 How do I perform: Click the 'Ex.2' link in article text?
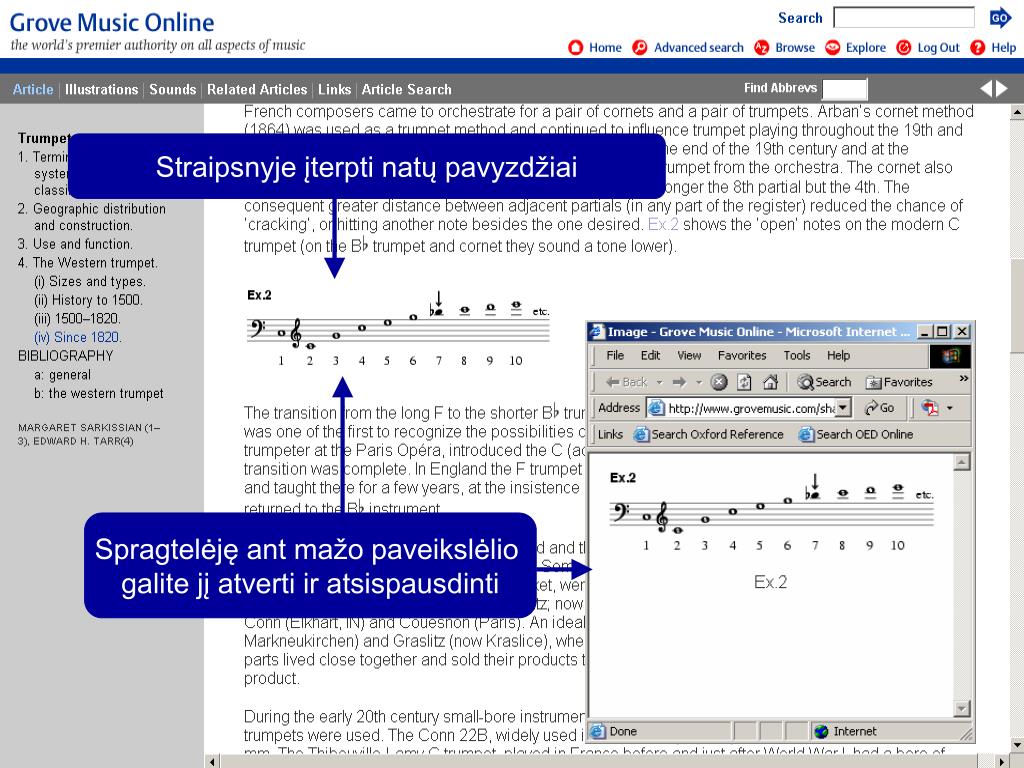coord(663,225)
